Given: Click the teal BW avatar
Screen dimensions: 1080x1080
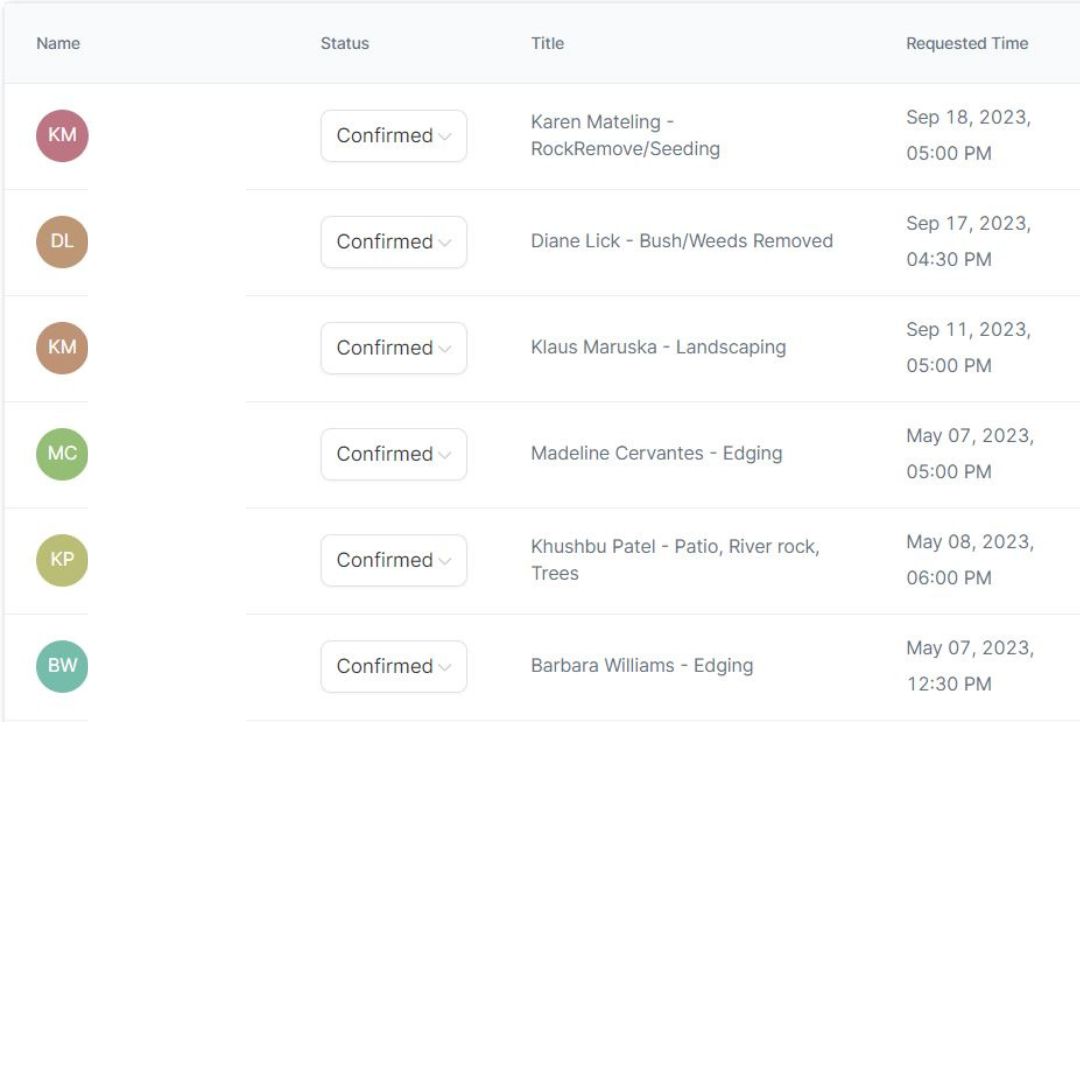Looking at the screenshot, I should point(62,666).
